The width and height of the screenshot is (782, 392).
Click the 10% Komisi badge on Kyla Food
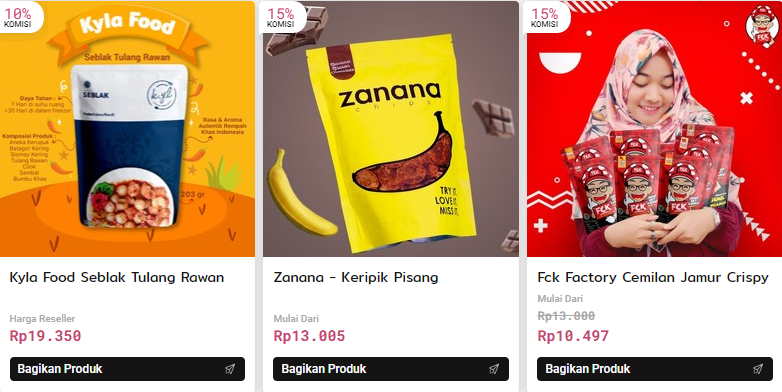coord(20,16)
